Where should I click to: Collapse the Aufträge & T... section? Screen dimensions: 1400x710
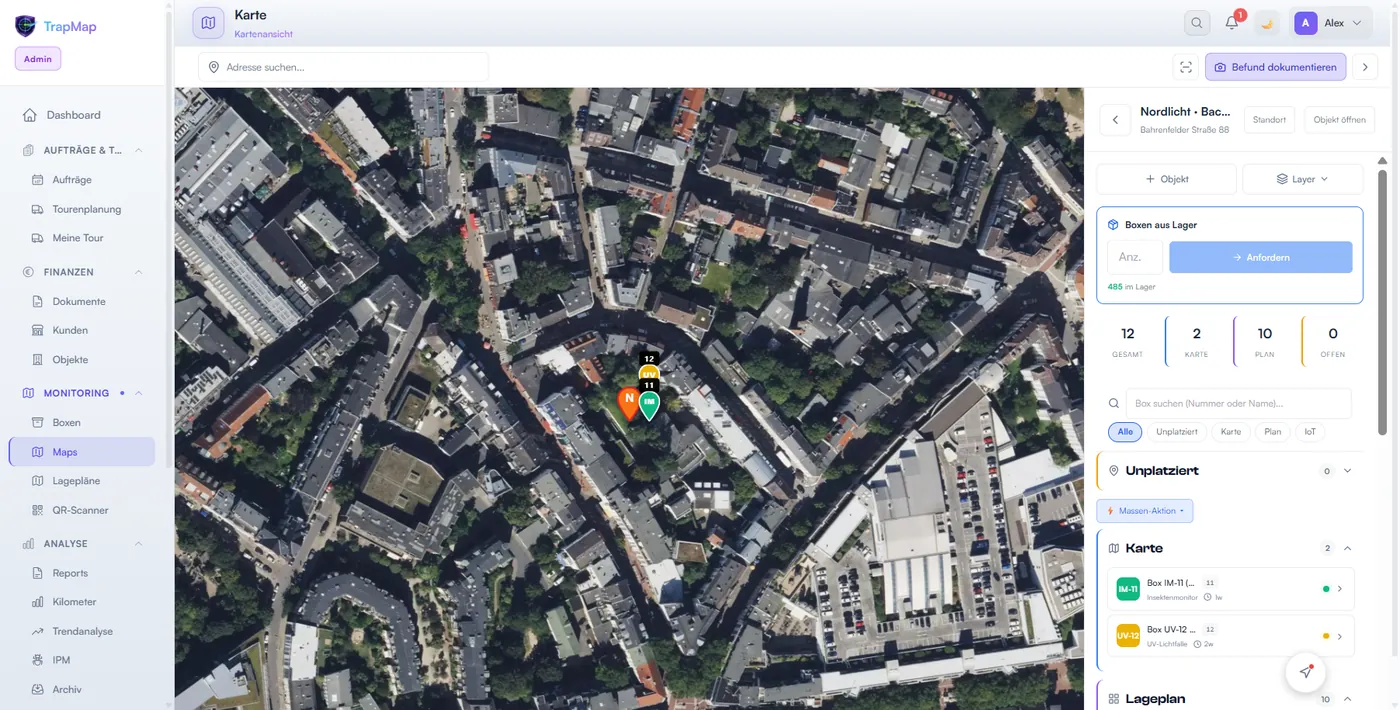pyautogui.click(x=139, y=150)
